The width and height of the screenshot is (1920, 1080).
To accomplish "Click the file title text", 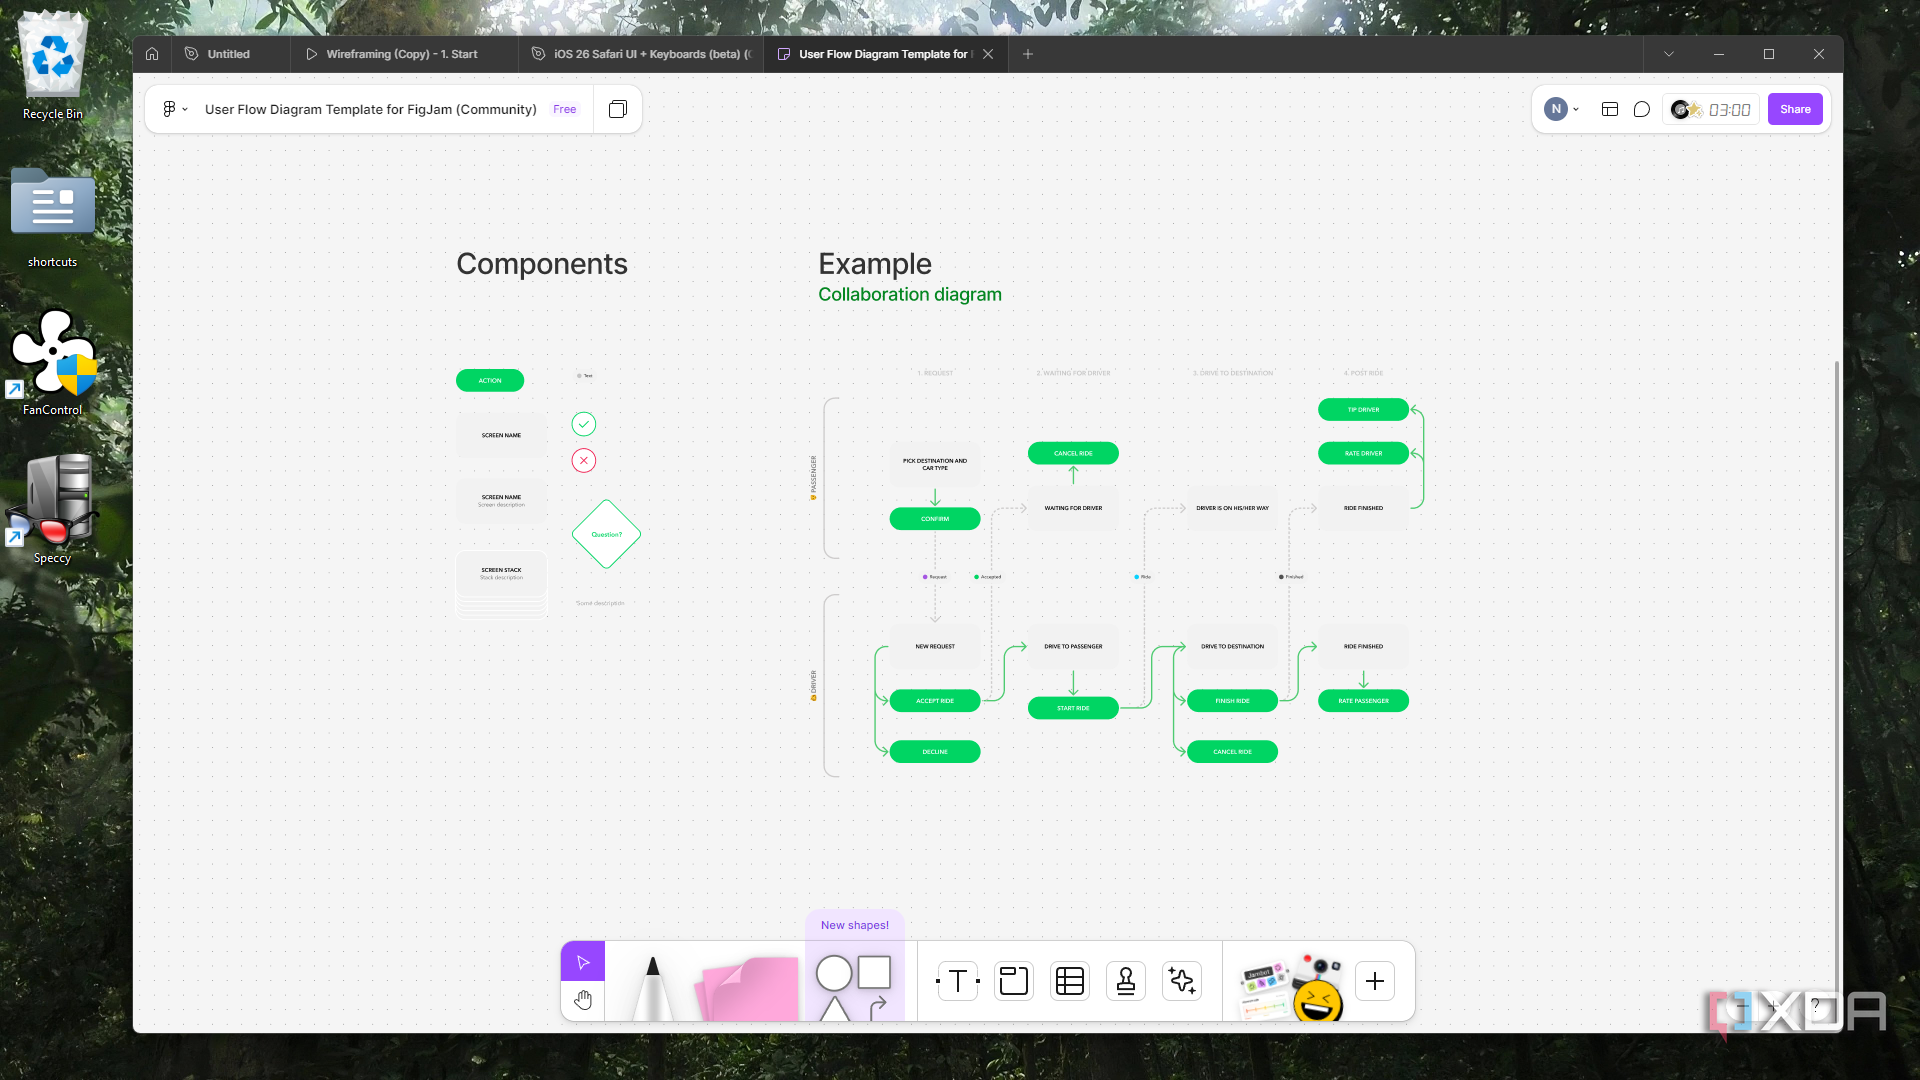I will pos(371,109).
